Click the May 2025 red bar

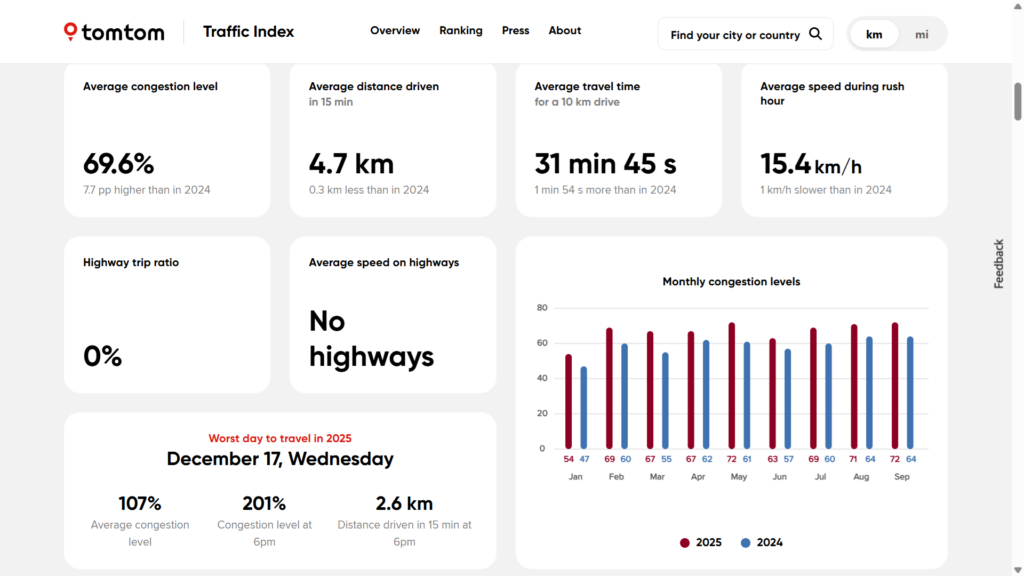(732, 386)
